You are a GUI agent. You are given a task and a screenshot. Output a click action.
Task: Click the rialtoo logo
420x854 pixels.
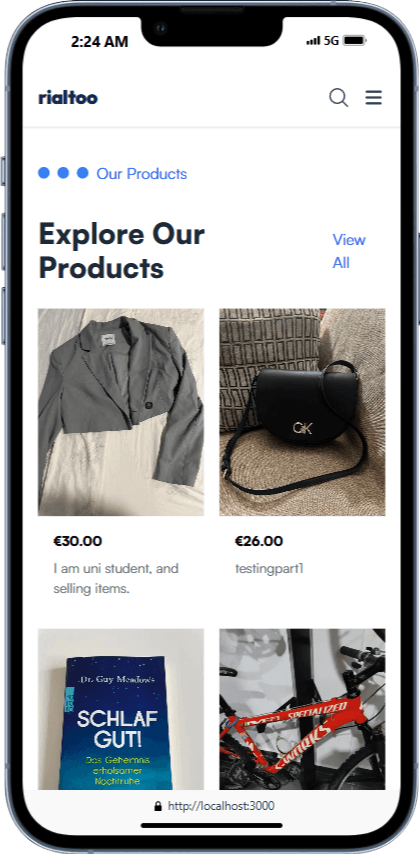(x=68, y=98)
